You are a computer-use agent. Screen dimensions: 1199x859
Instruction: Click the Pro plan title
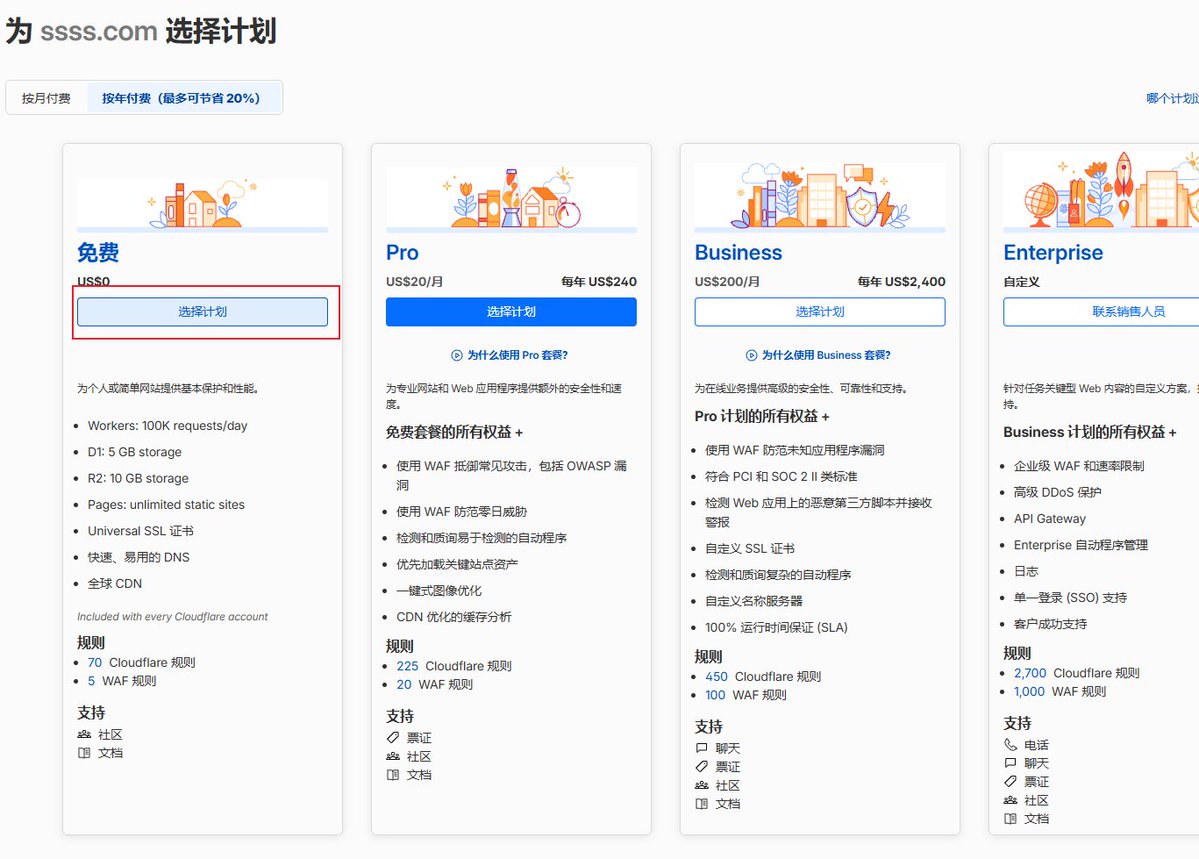point(402,252)
